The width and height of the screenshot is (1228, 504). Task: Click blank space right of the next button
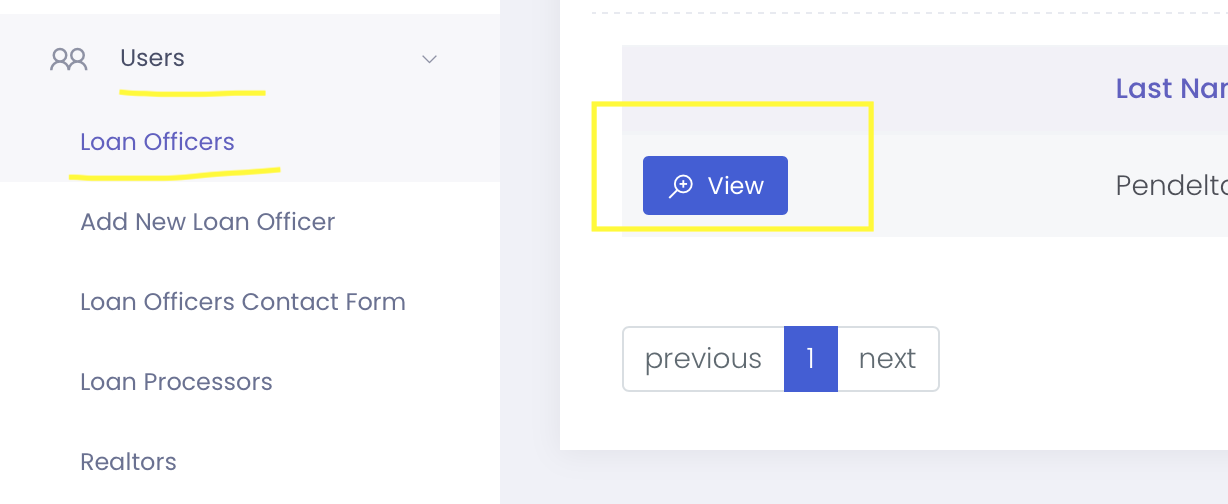tap(1080, 359)
